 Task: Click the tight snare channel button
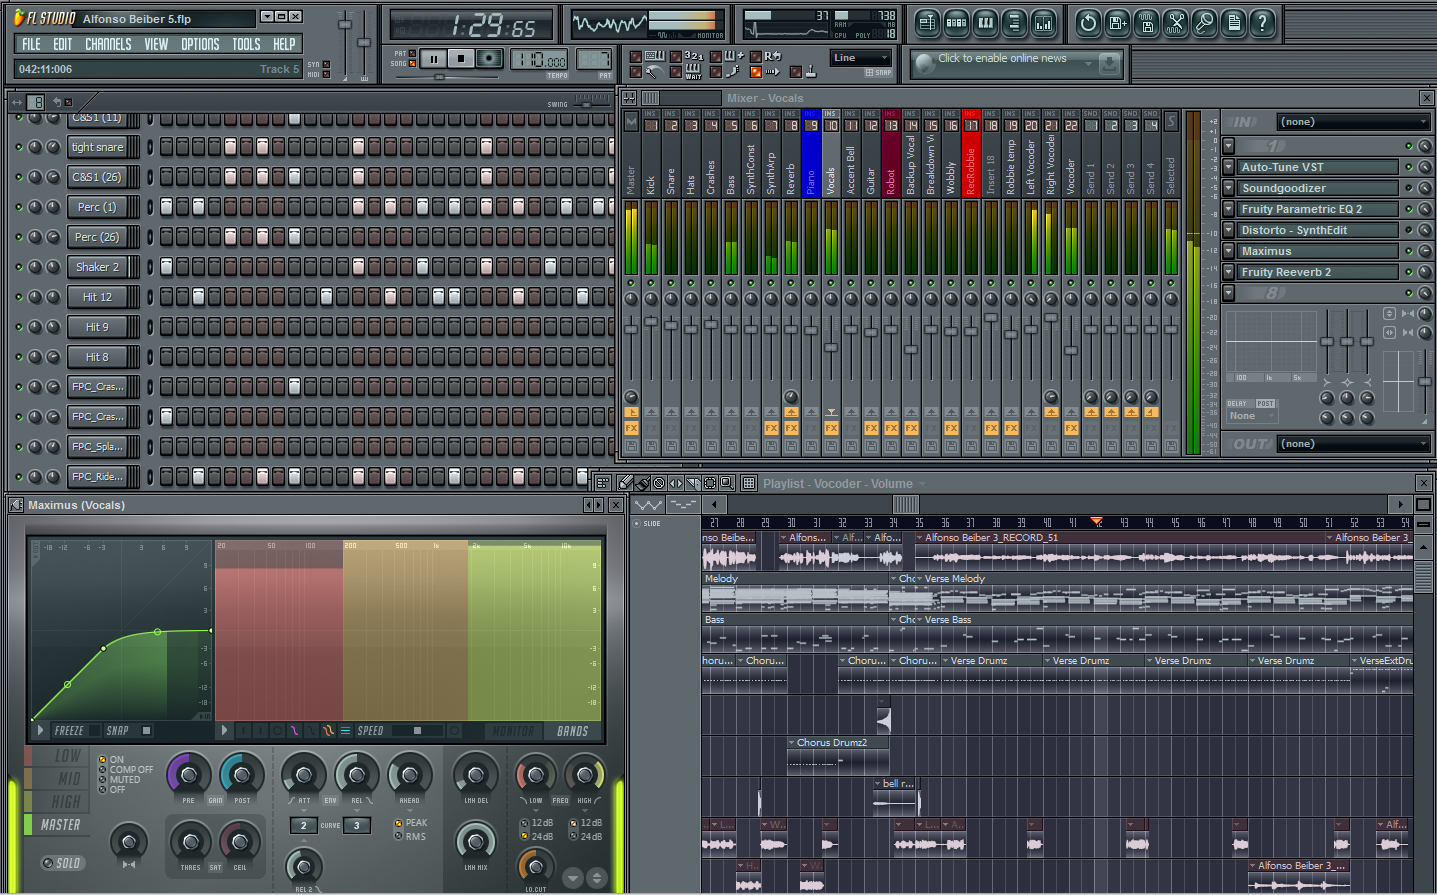[97, 147]
